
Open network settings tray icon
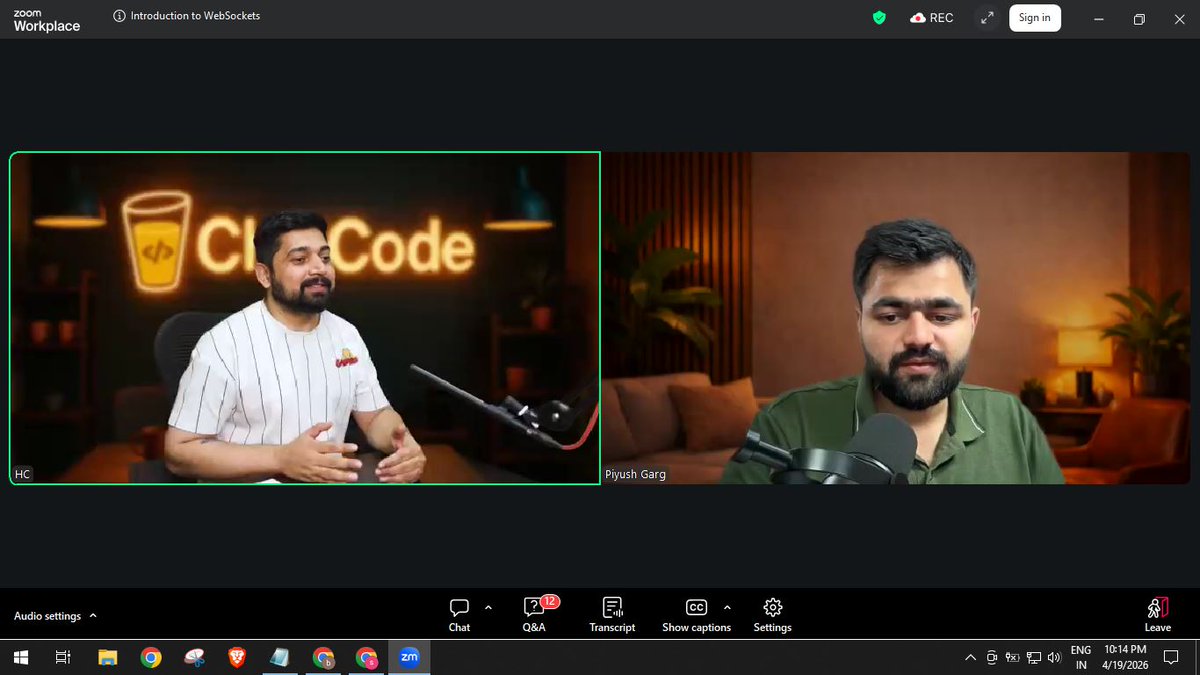click(1033, 657)
